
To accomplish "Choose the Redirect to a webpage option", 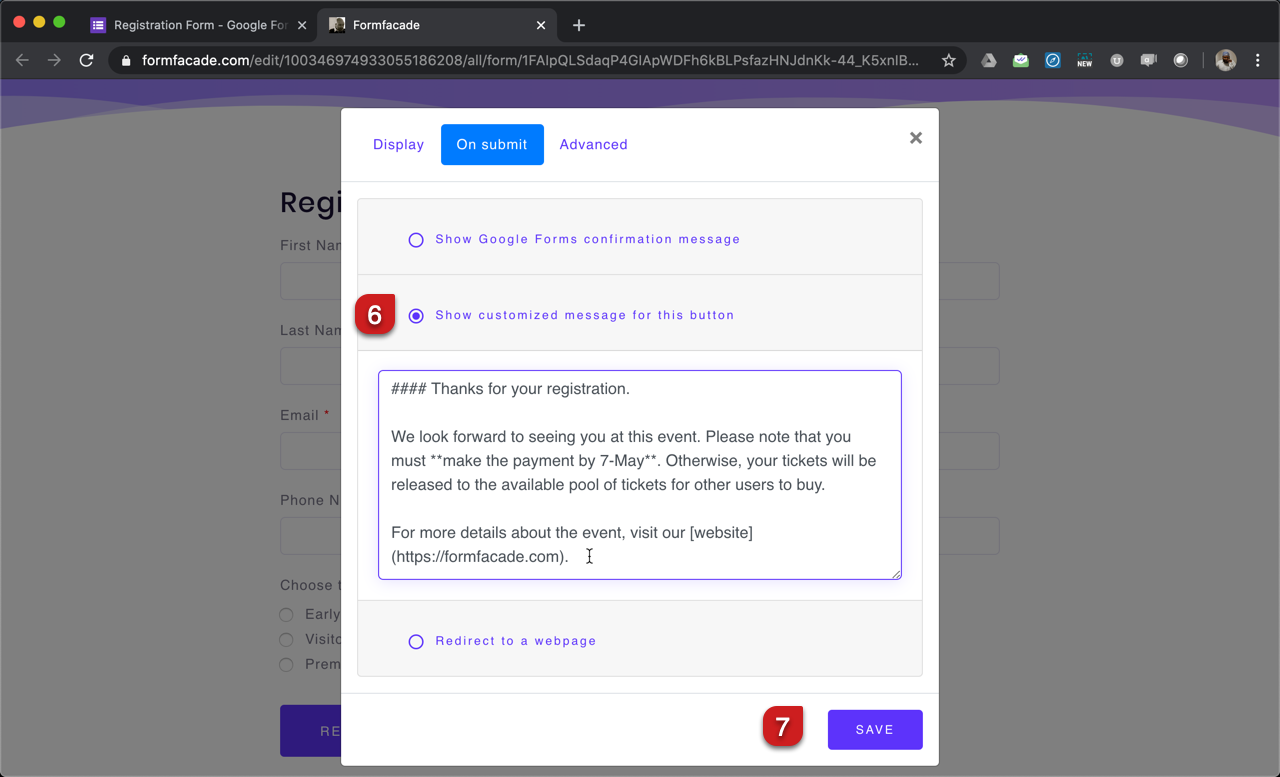I will tap(416, 642).
